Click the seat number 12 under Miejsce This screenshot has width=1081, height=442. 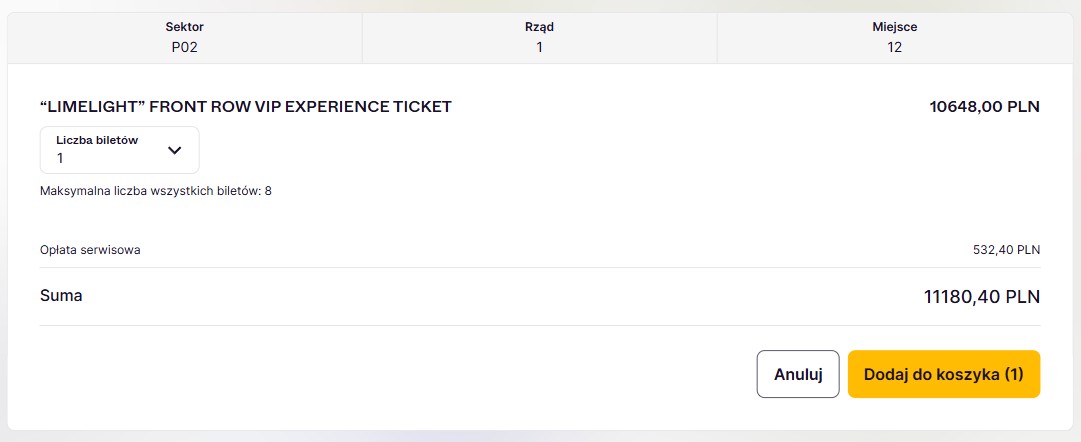pos(894,47)
